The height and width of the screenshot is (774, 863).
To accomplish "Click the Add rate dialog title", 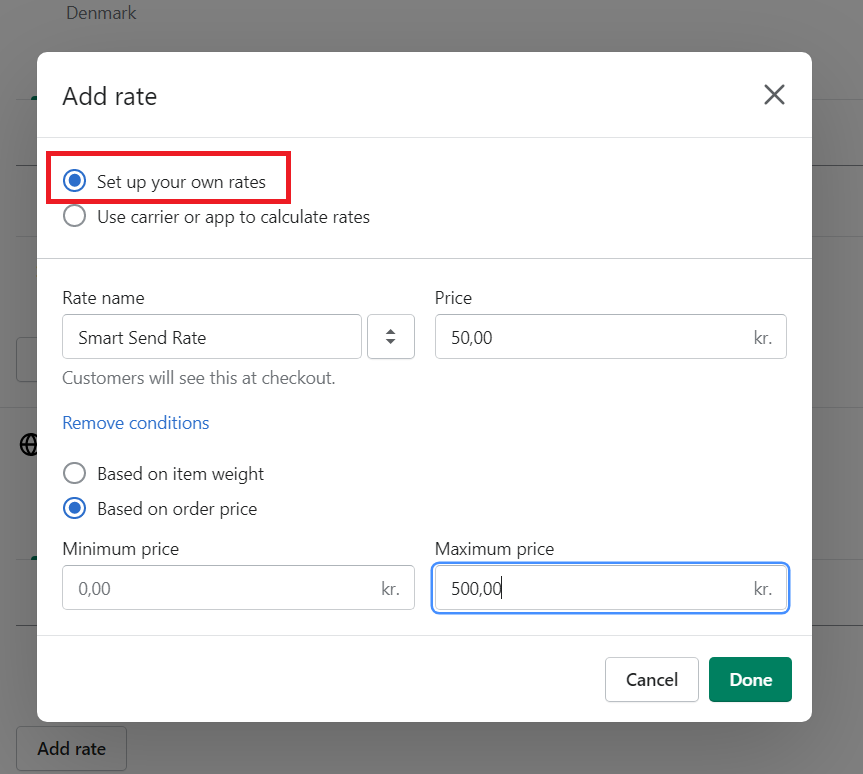I will point(110,96).
